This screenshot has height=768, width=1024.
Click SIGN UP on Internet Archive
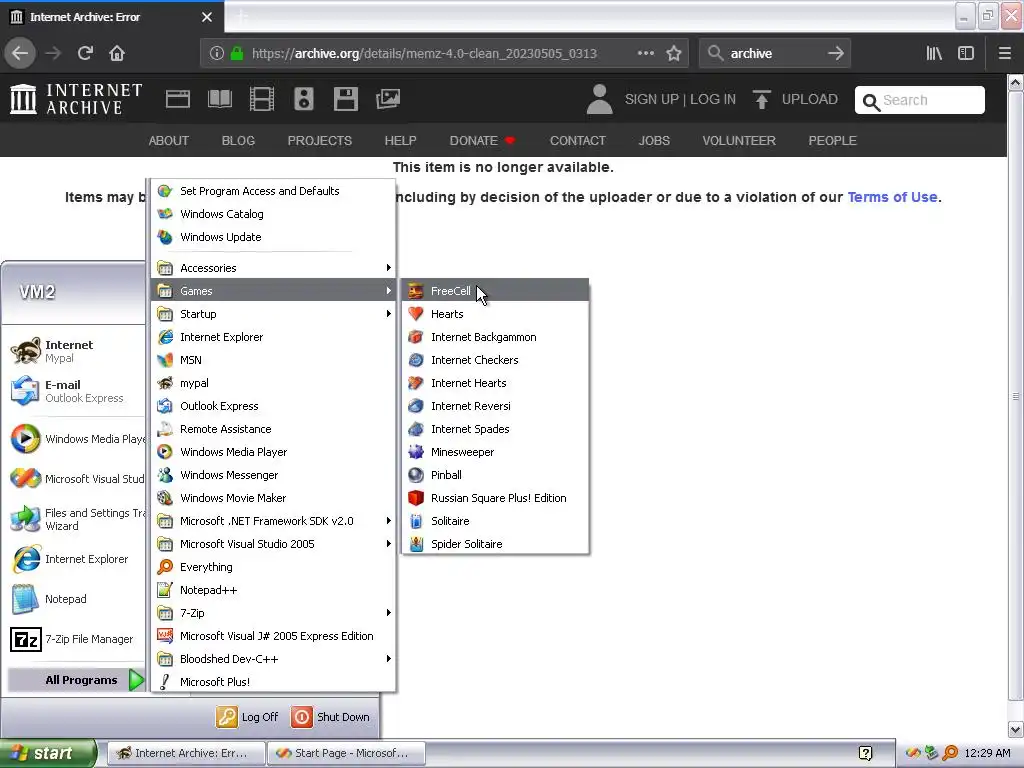pos(652,99)
